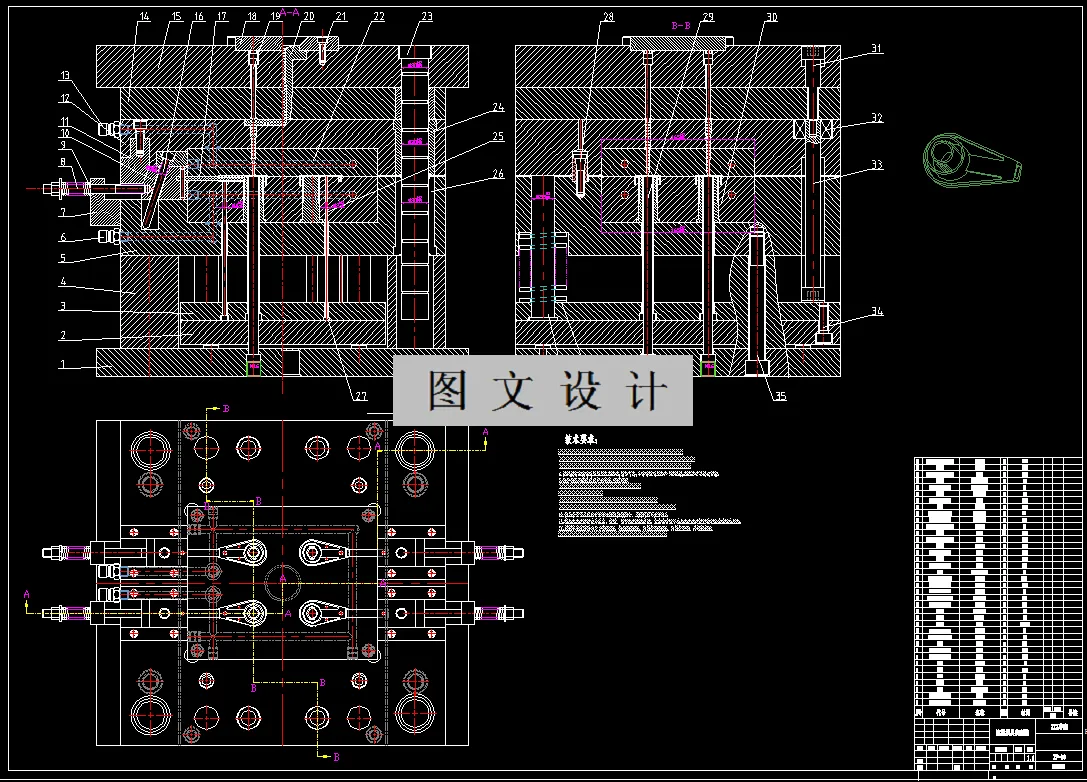Screen dimensions: 1087x782
Task: Pick balloon label 21
Action: tap(341, 17)
